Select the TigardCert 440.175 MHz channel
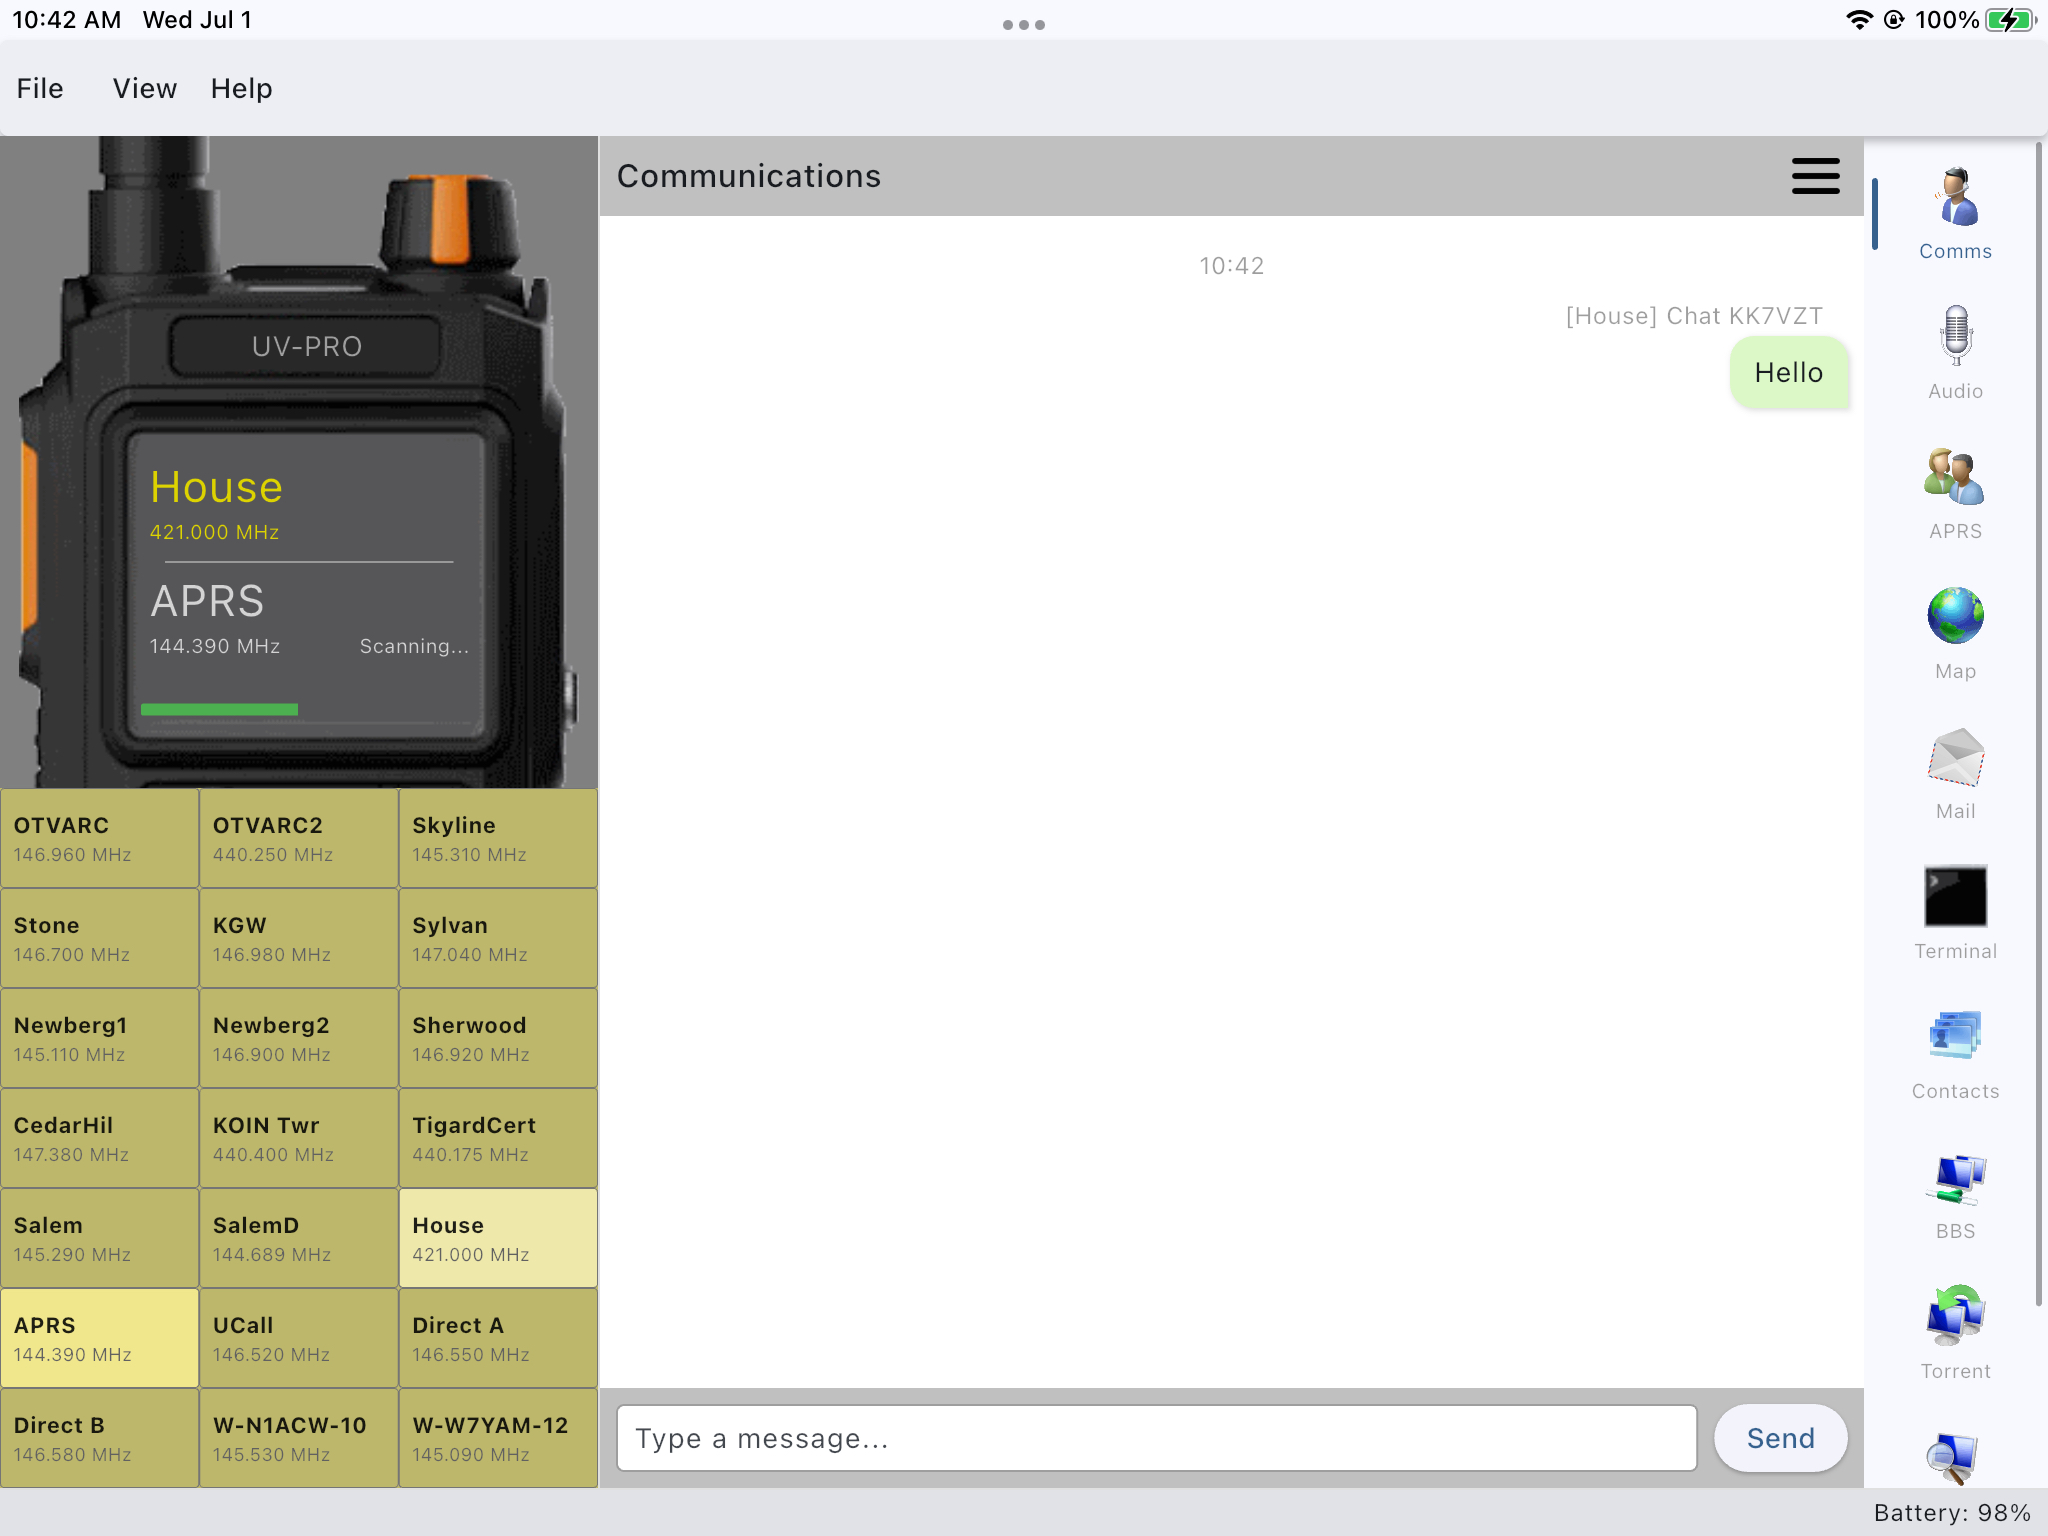Image resolution: width=2048 pixels, height=1536 pixels. click(498, 1138)
